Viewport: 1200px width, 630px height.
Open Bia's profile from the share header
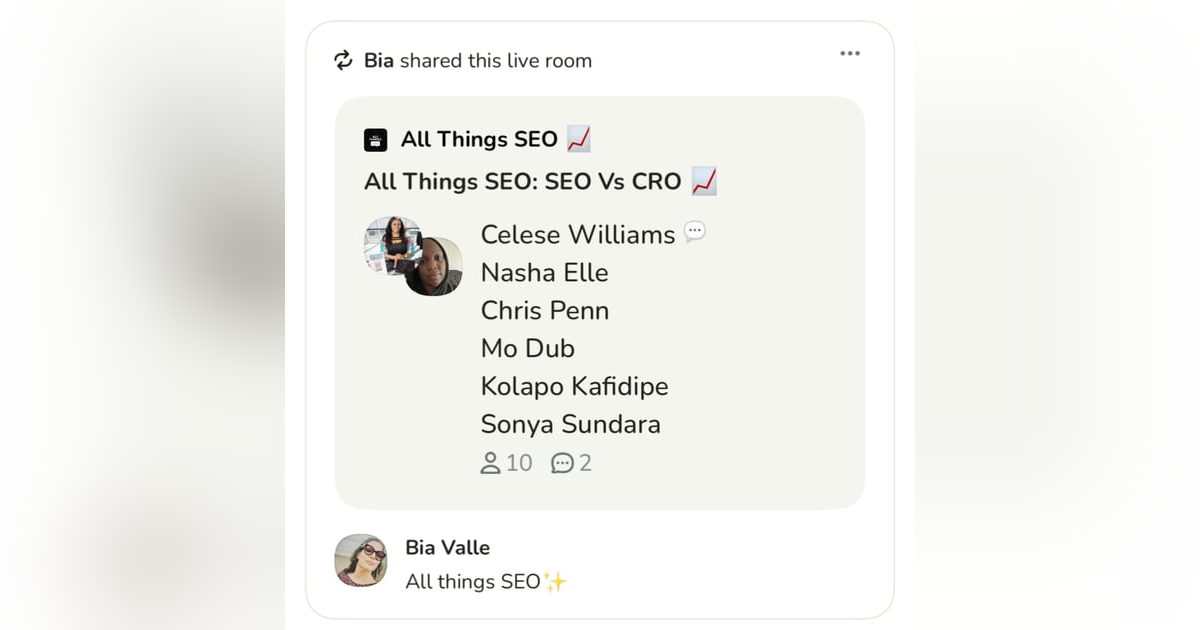(x=381, y=60)
